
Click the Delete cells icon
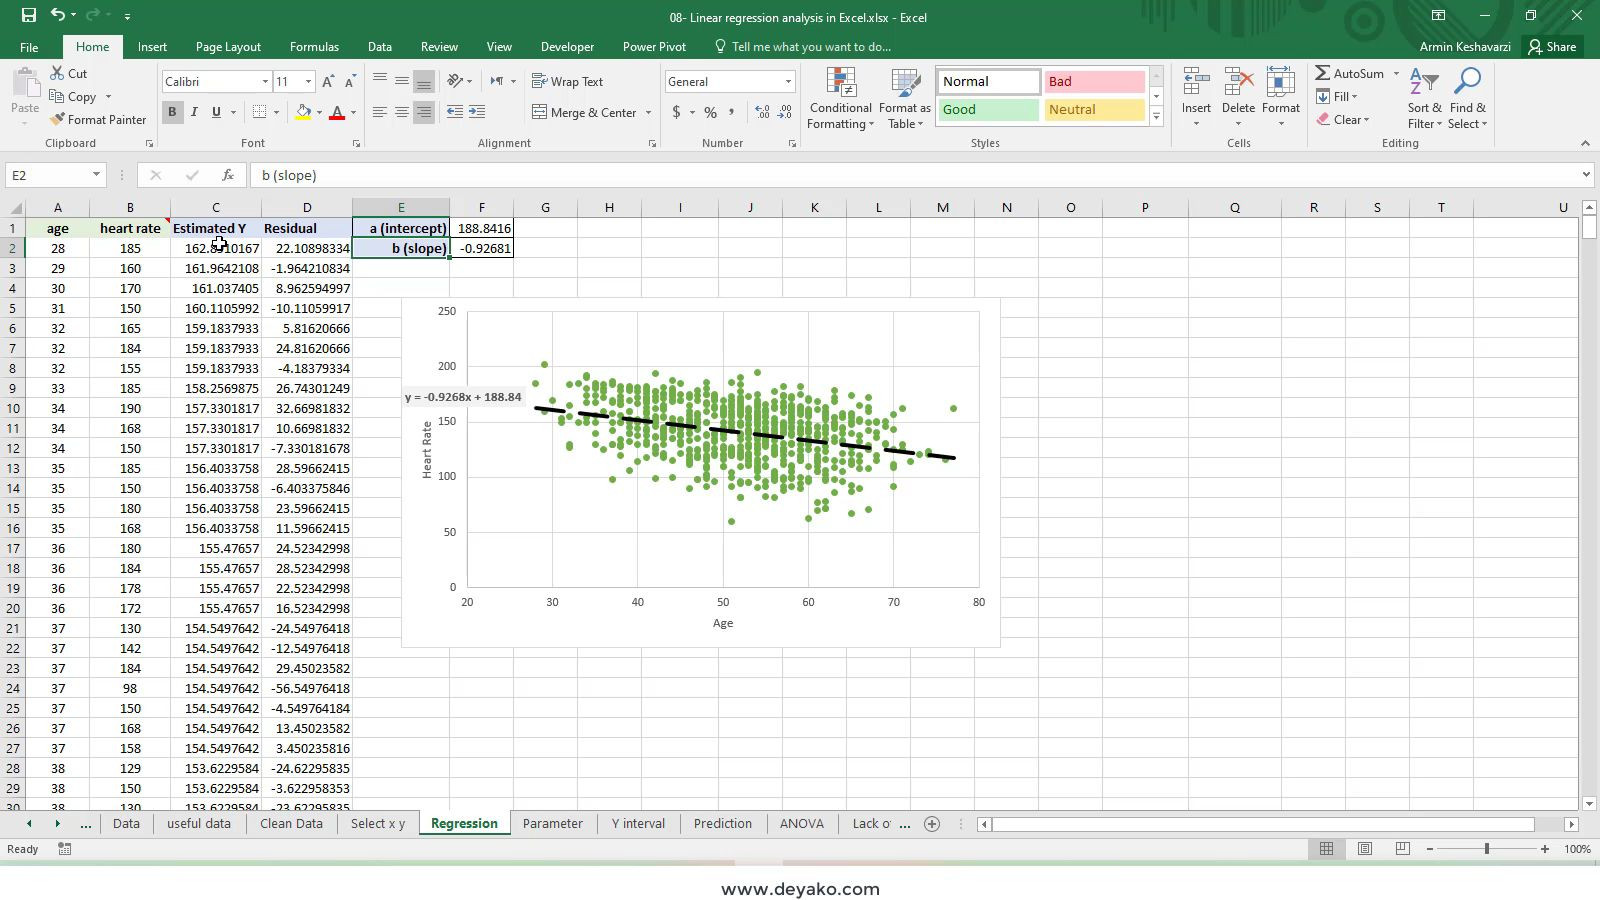(x=1238, y=84)
